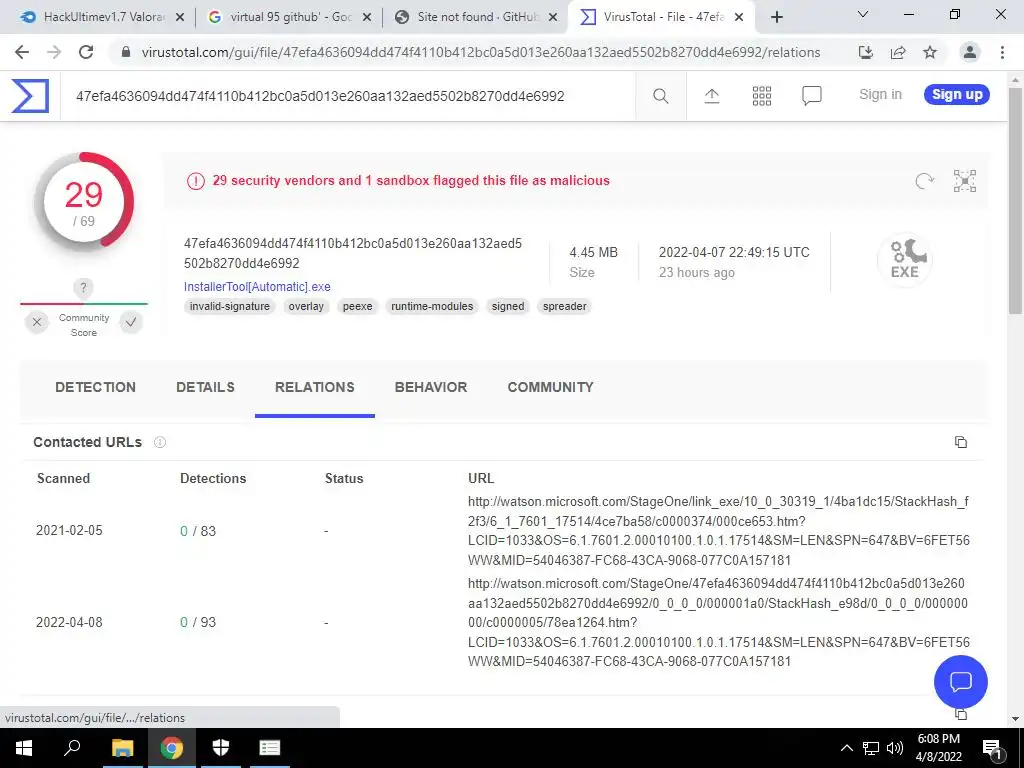The width and height of the screenshot is (1024, 768).
Task: Click the search magnifier icon in VirusTotal
Action: point(660,97)
